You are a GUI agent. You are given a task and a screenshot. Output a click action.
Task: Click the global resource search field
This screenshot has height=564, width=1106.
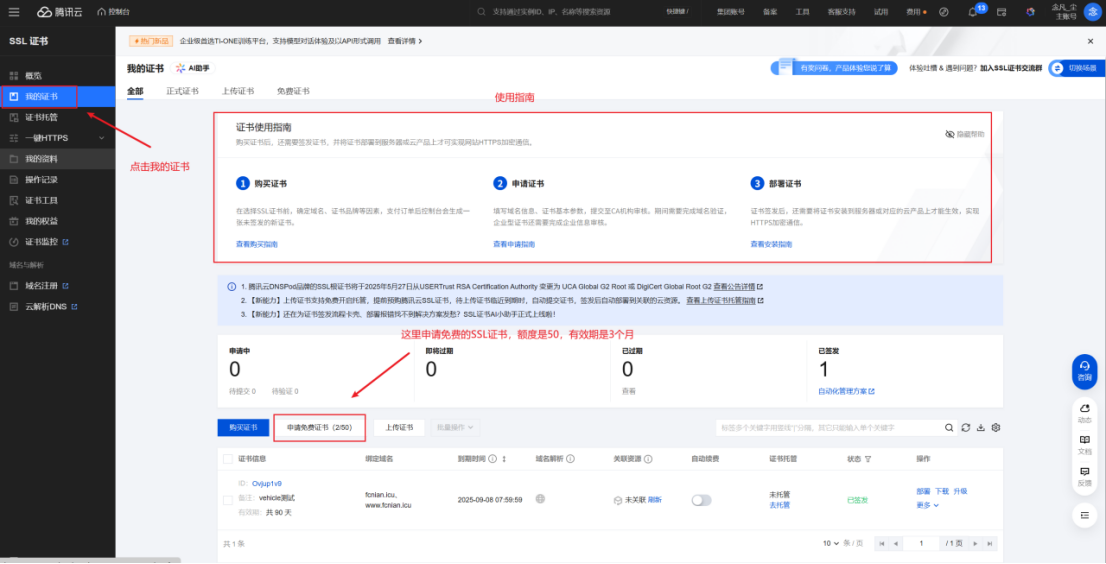[564, 12]
